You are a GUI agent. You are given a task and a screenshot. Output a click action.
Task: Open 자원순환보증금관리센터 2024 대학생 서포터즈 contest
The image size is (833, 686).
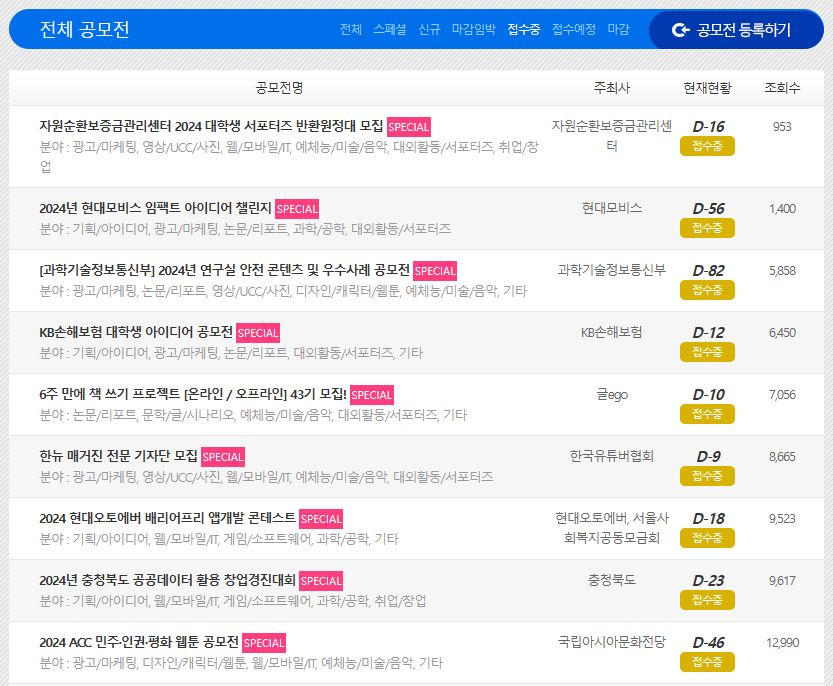click(x=211, y=126)
